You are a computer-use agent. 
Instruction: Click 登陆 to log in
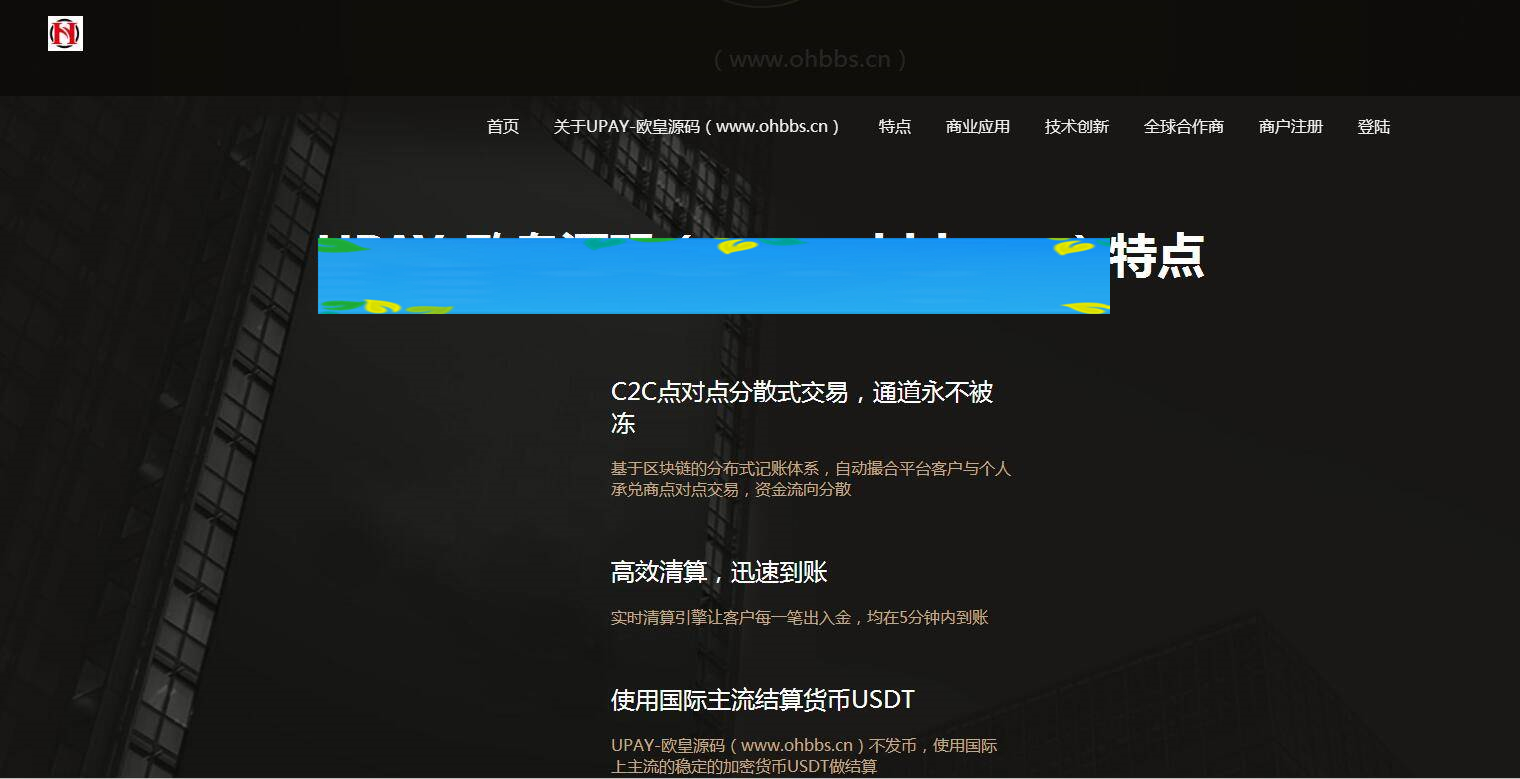(x=1374, y=126)
